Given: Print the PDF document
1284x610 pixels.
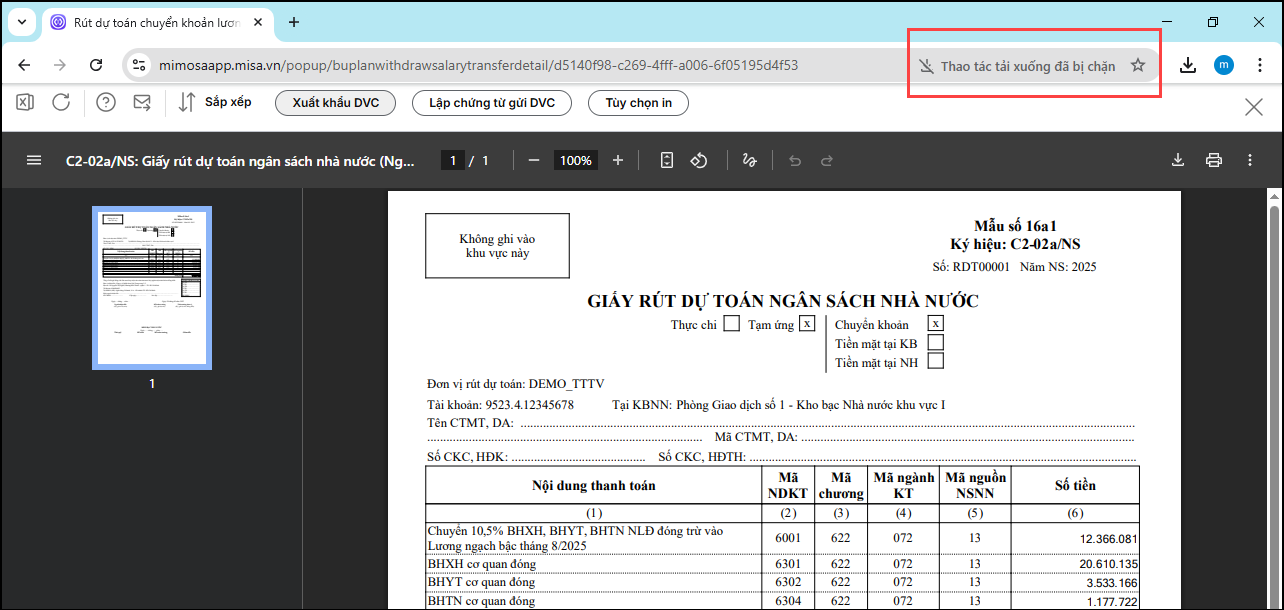Looking at the screenshot, I should click(x=1214, y=160).
